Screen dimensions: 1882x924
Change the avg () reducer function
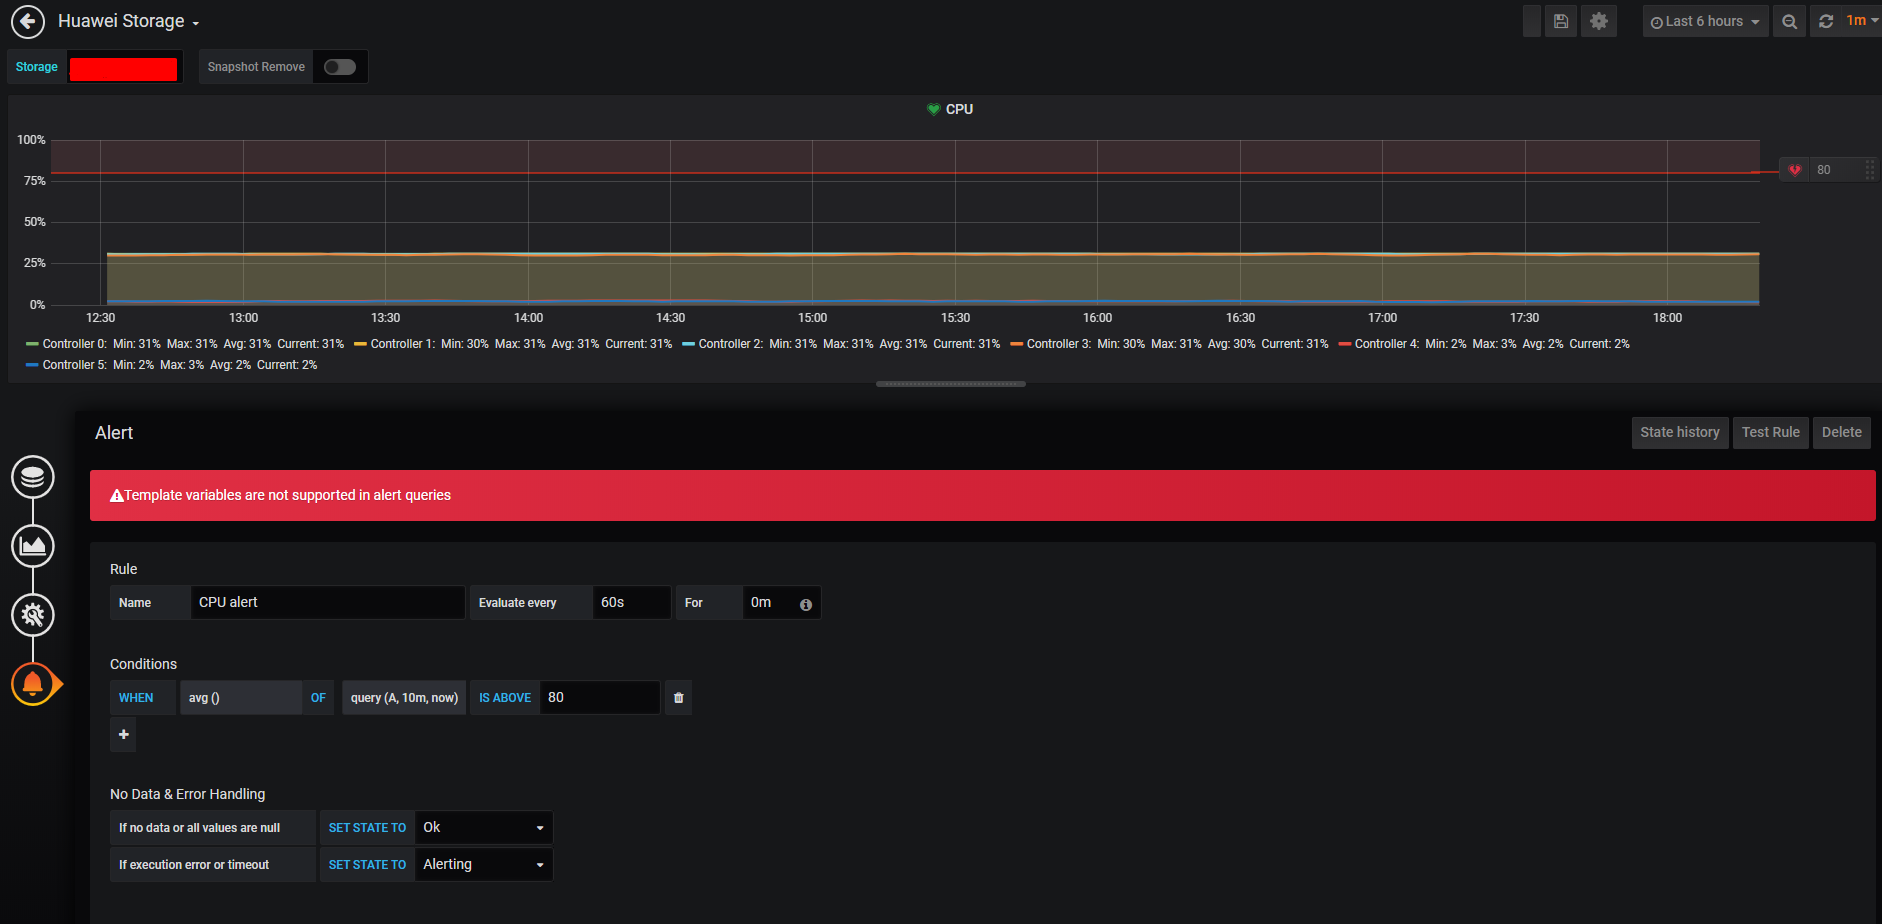pos(241,698)
